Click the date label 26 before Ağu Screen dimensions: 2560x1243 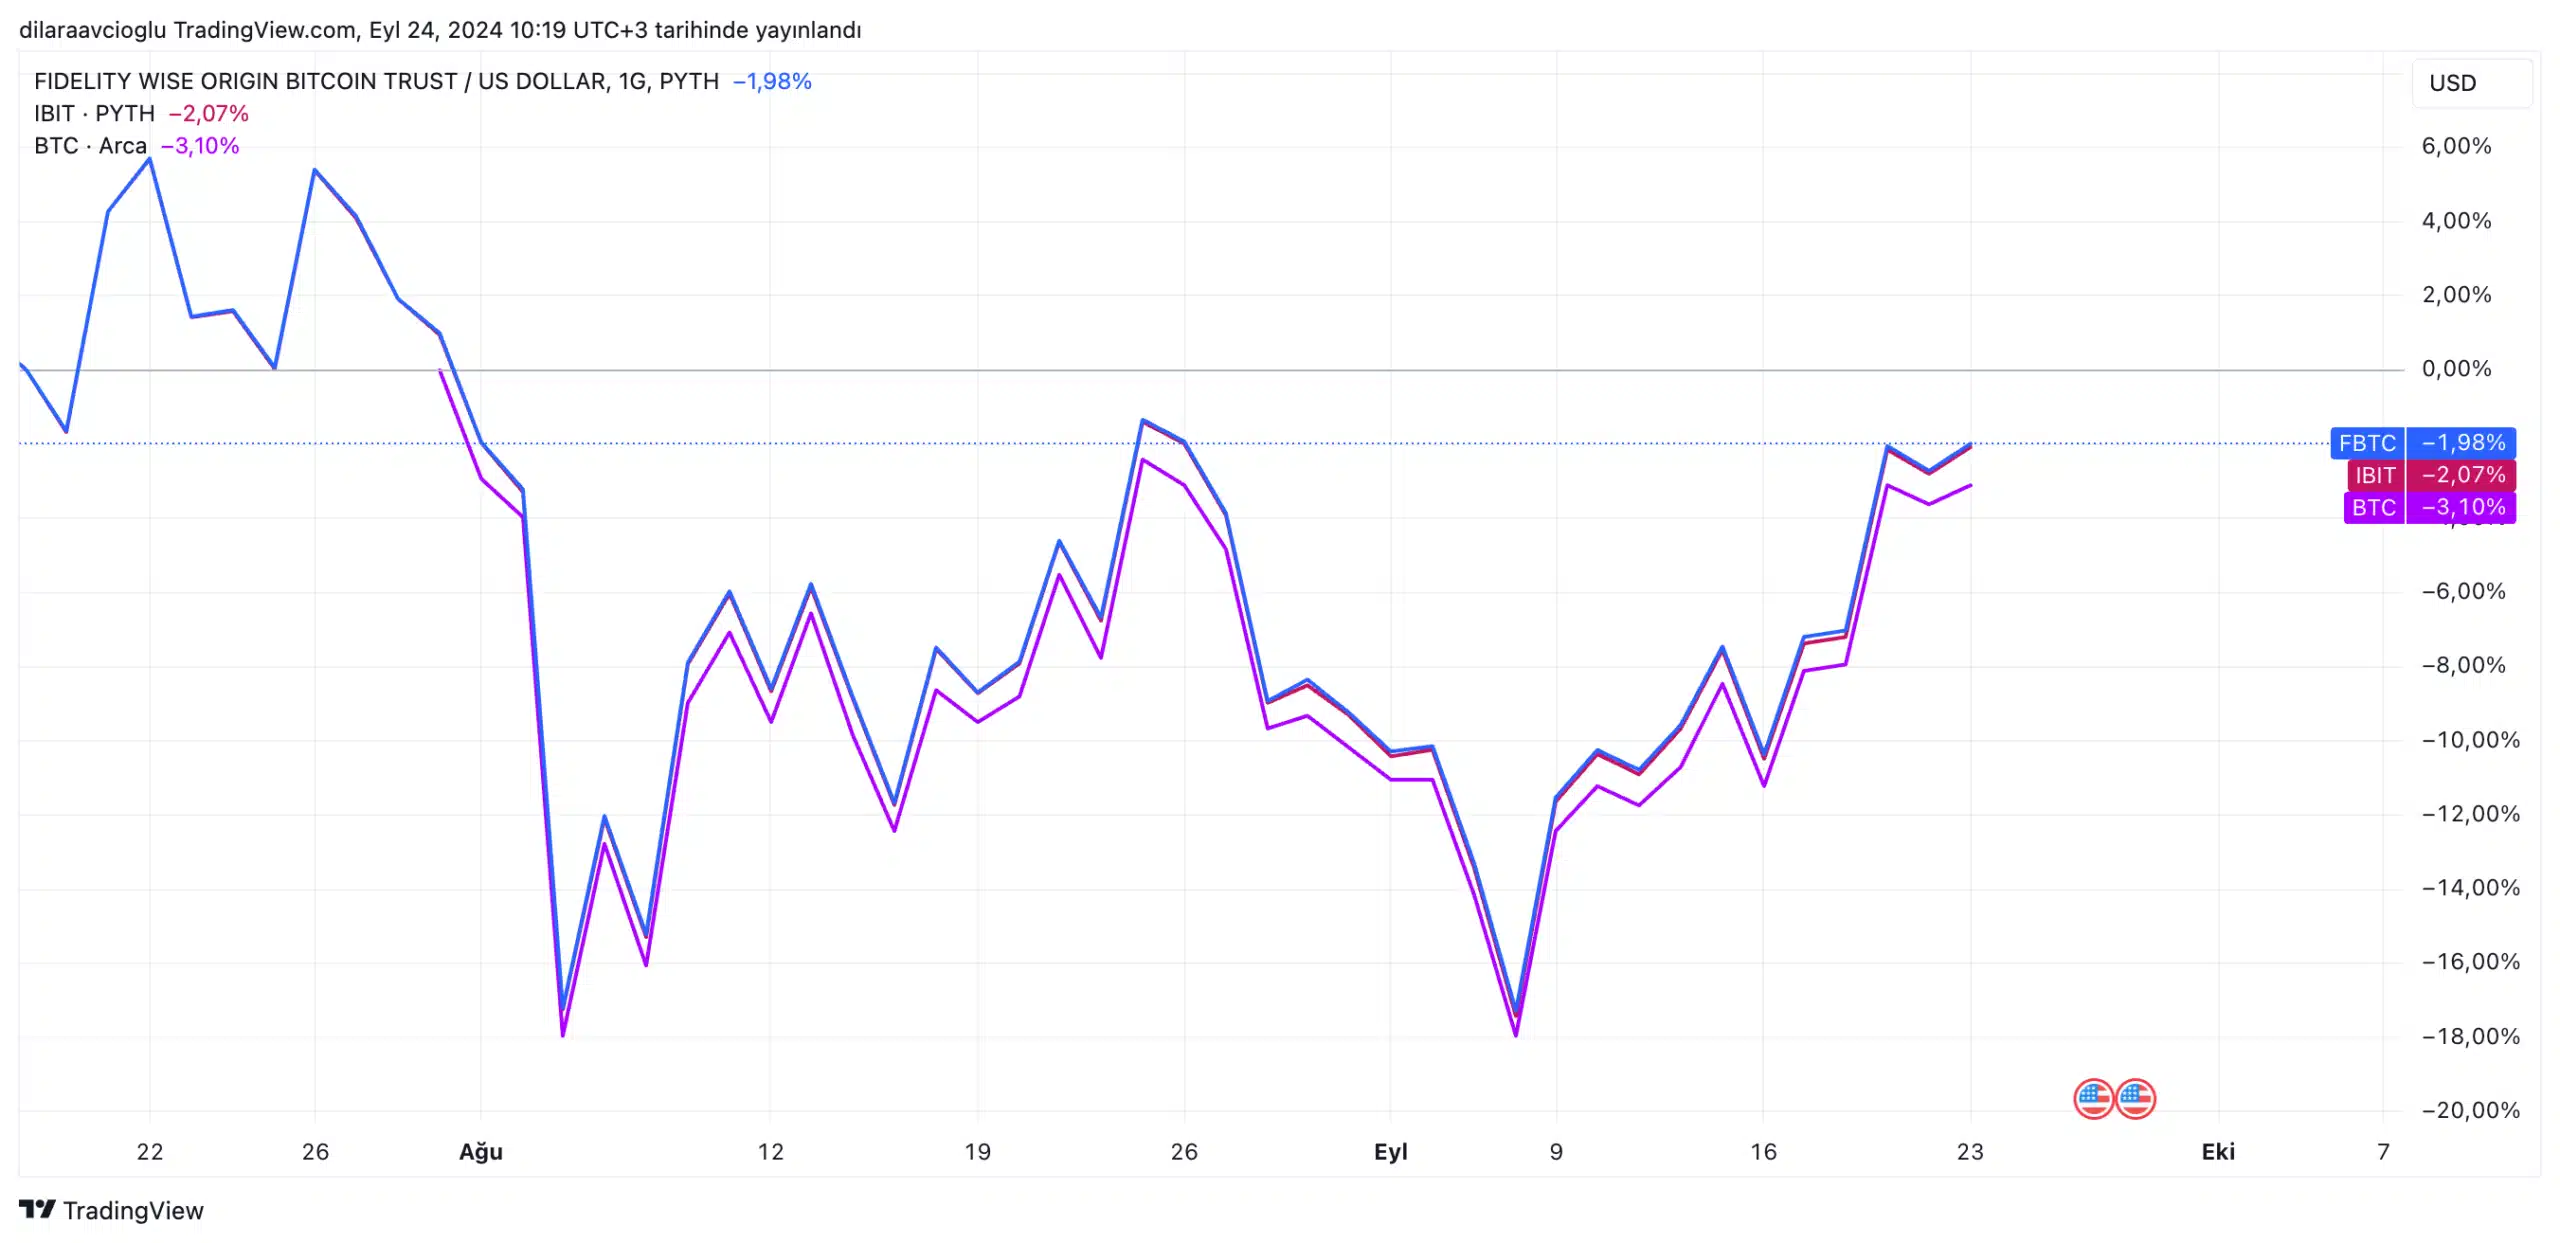click(315, 1152)
